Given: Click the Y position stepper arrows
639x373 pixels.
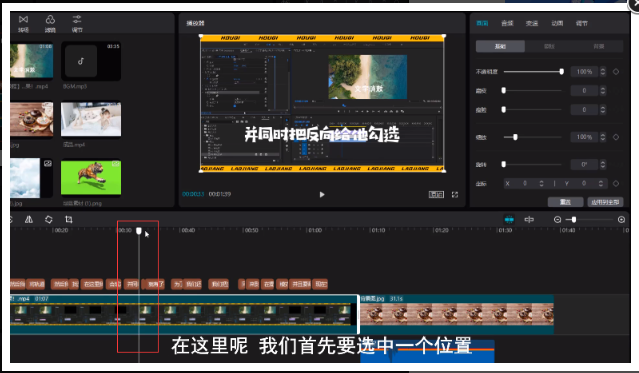Looking at the screenshot, I should (601, 183).
